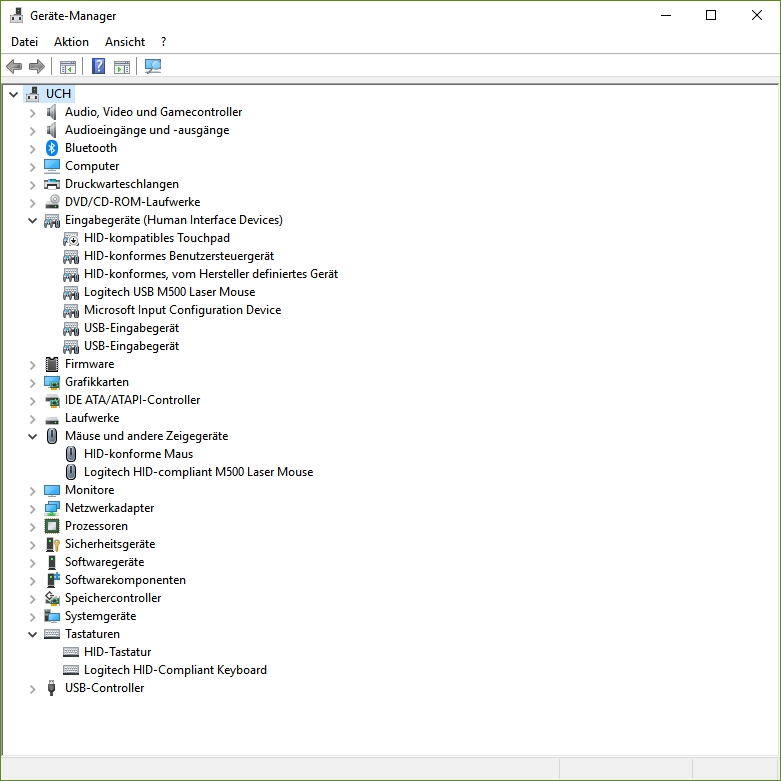The image size is (781, 781).
Task: Click the Netzwerkadapter network icon
Action: click(x=52, y=508)
